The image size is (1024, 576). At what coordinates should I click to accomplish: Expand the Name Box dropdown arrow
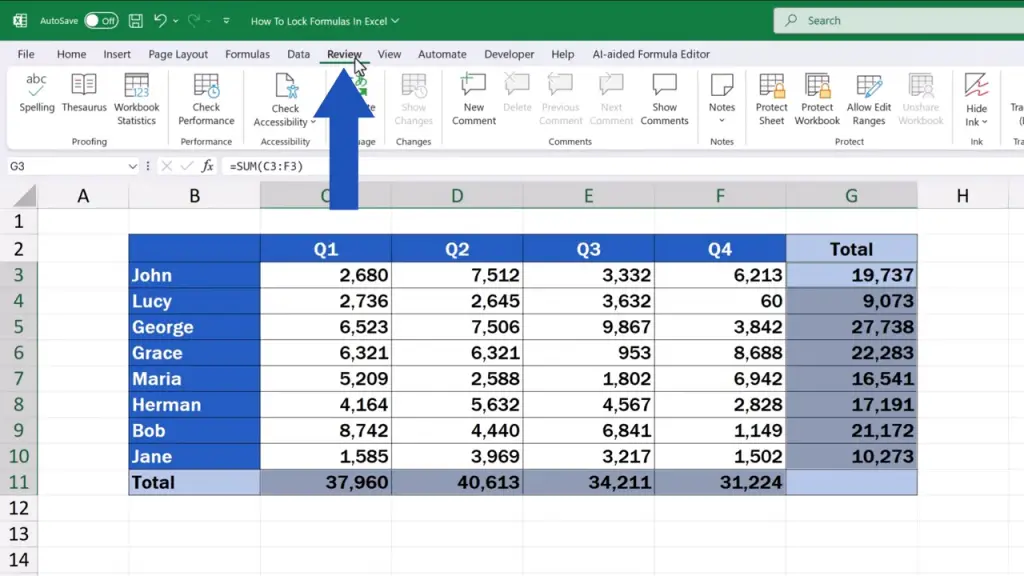click(x=132, y=167)
